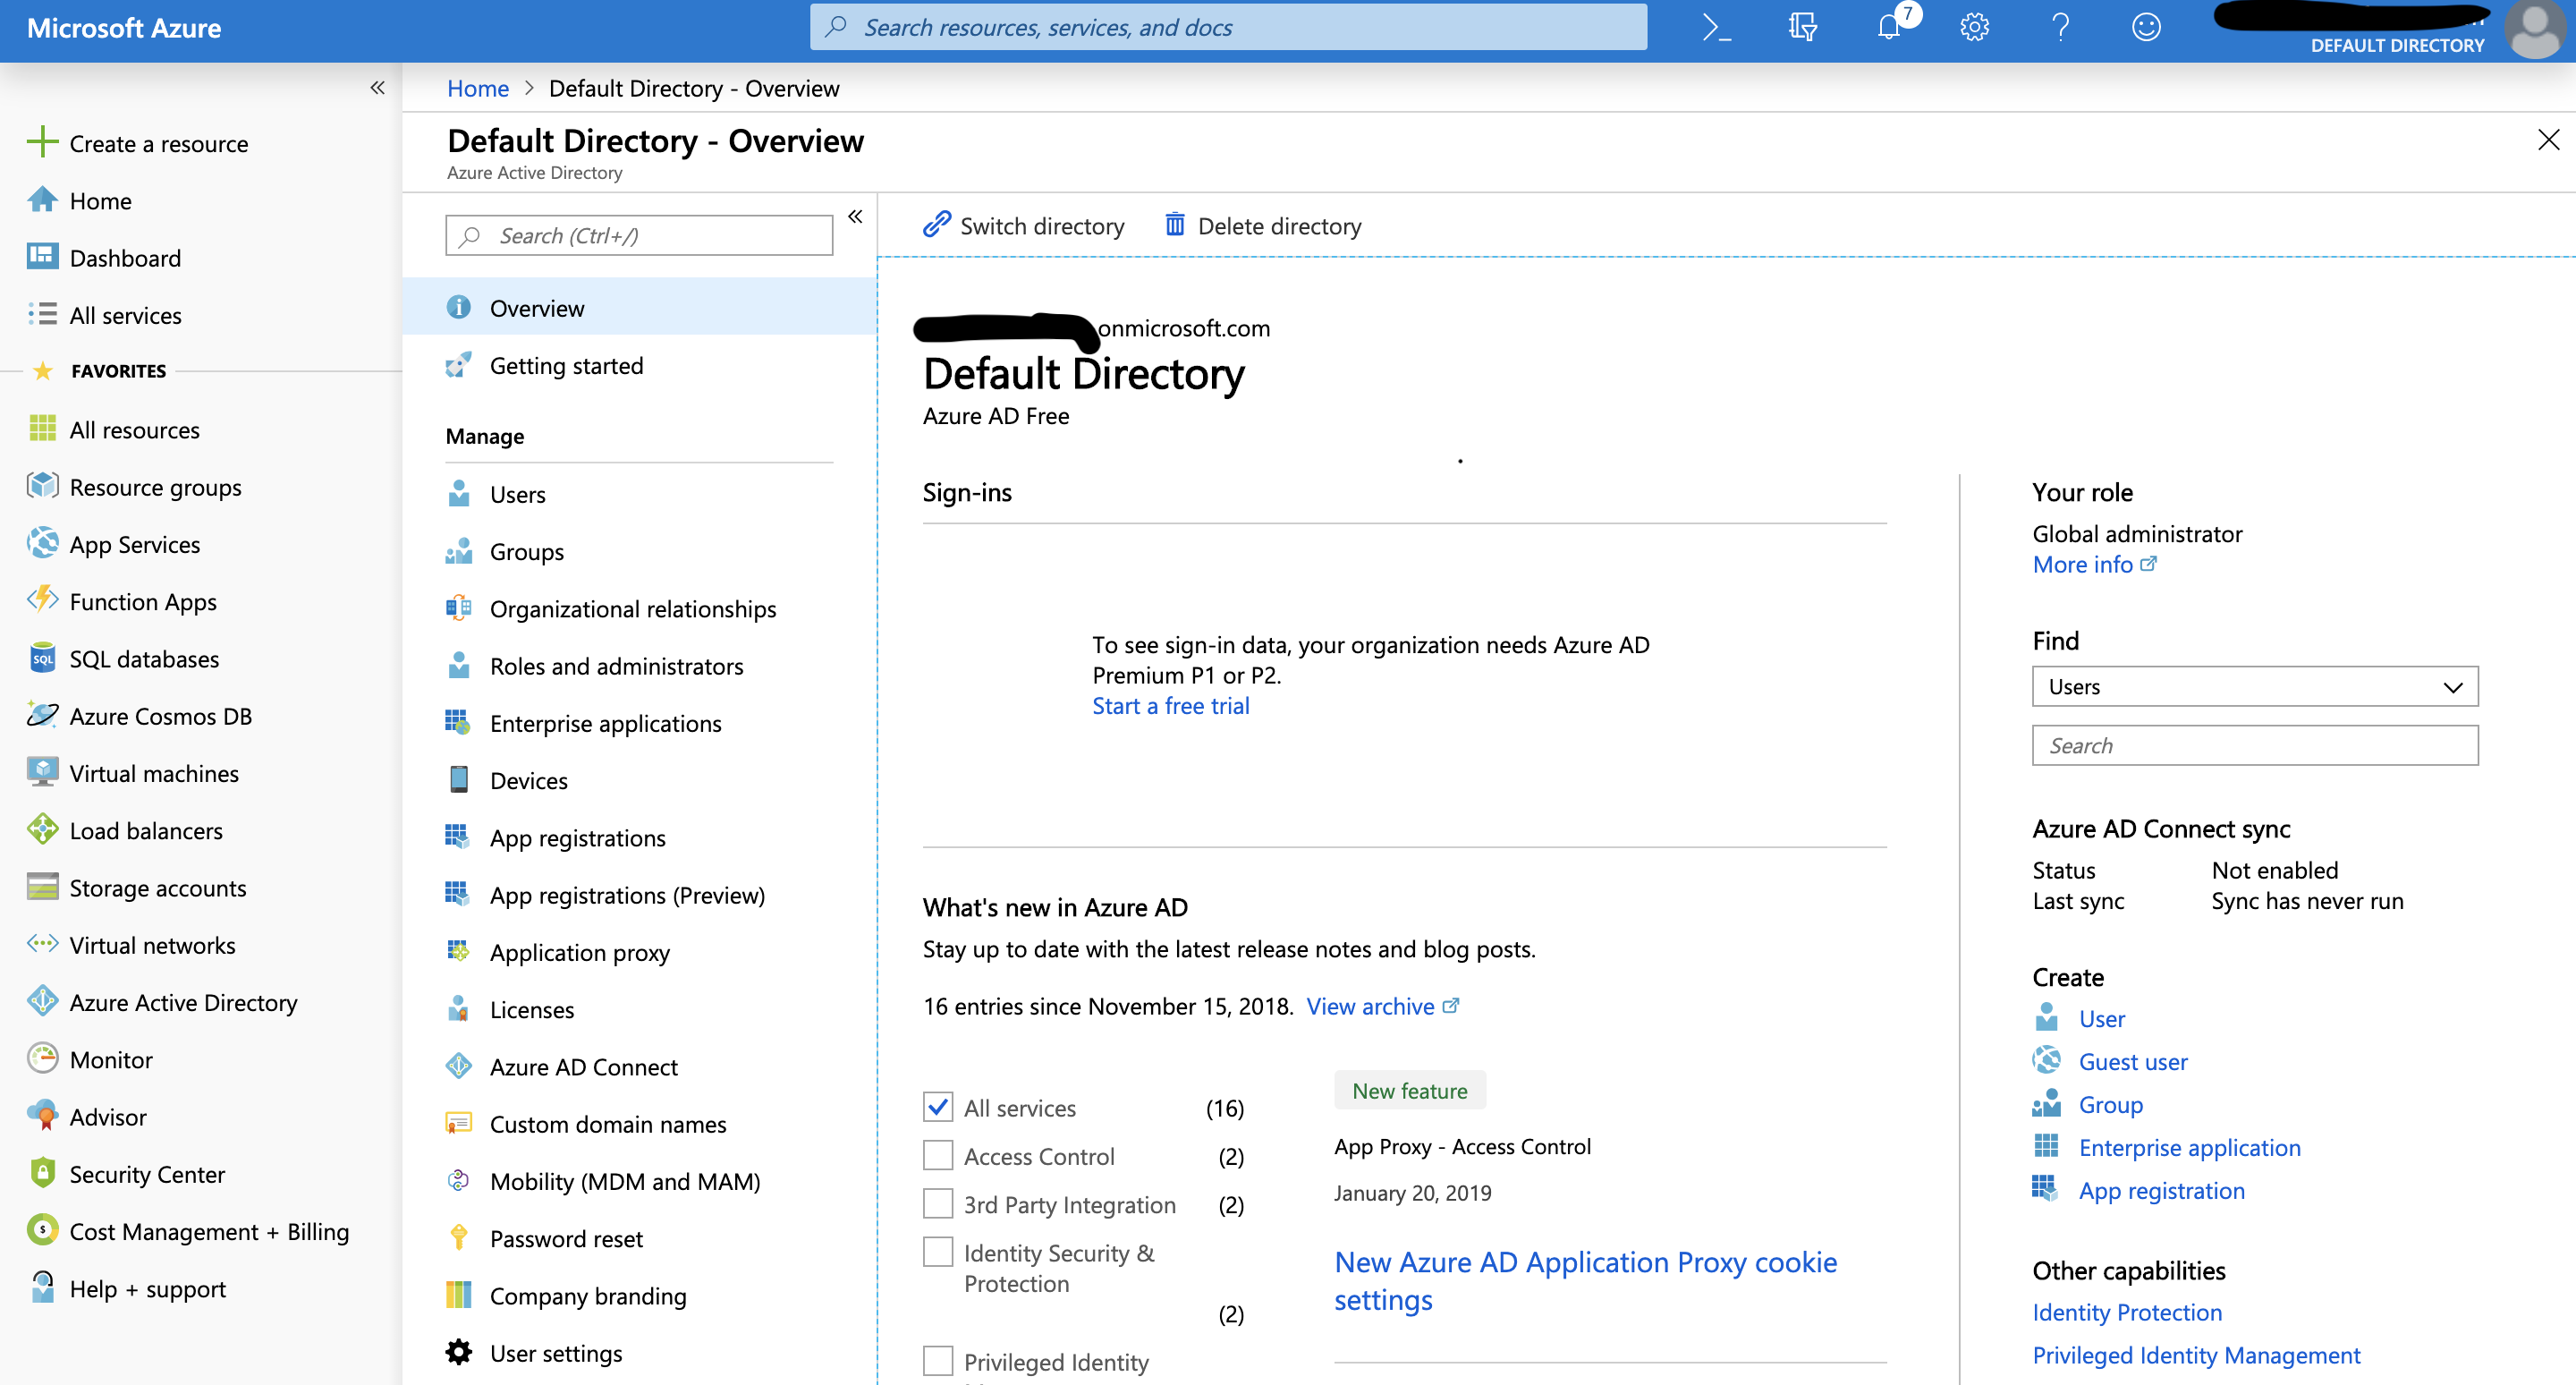Check the Access Control filter checkbox
The width and height of the screenshot is (2576, 1385).
pos(938,1155)
